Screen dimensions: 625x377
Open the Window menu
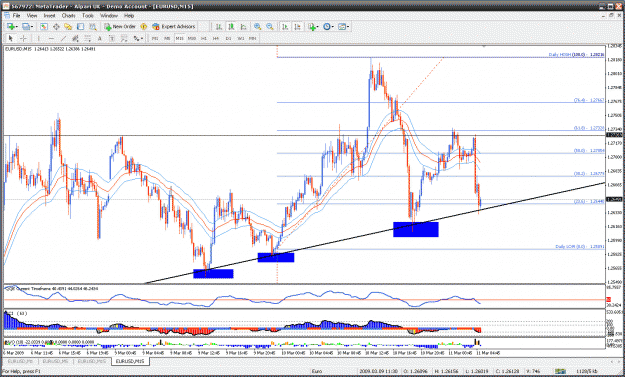[x=109, y=16]
